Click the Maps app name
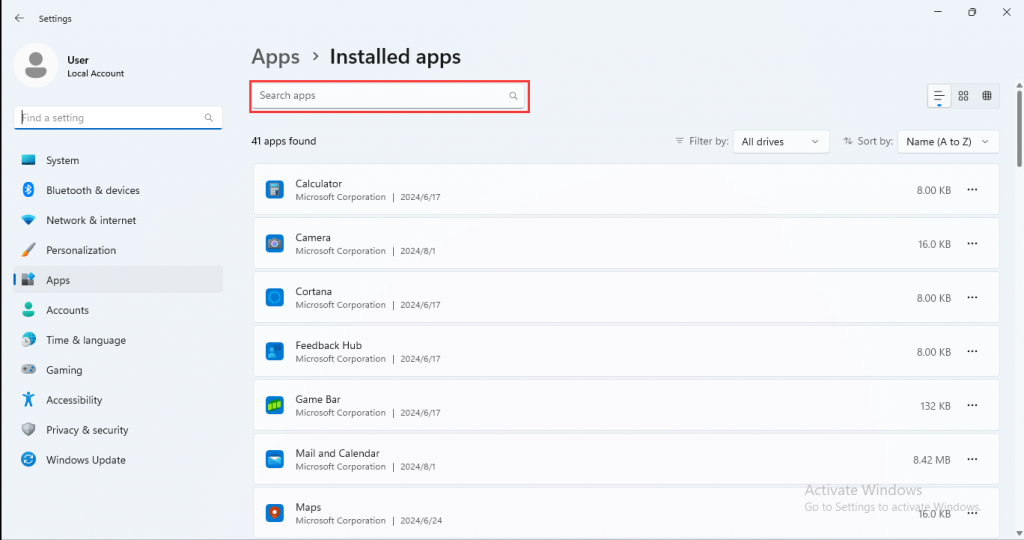 pyautogui.click(x=308, y=507)
